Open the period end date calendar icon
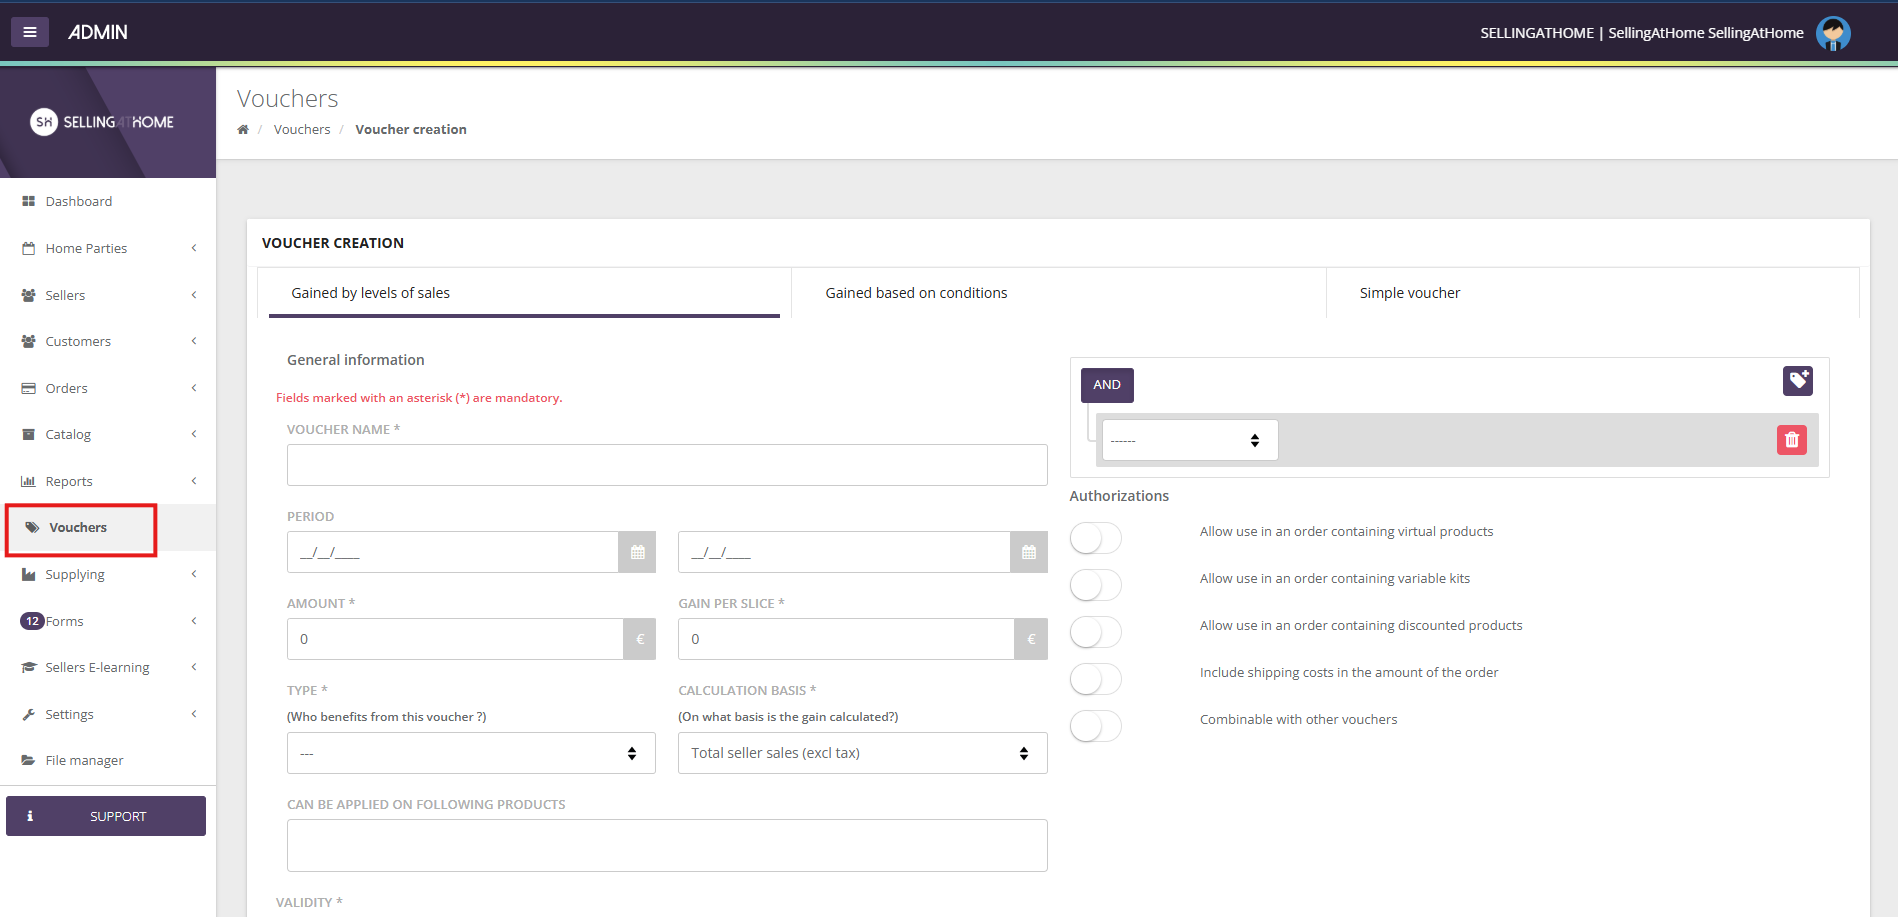This screenshot has height=917, width=1898. tap(1028, 552)
